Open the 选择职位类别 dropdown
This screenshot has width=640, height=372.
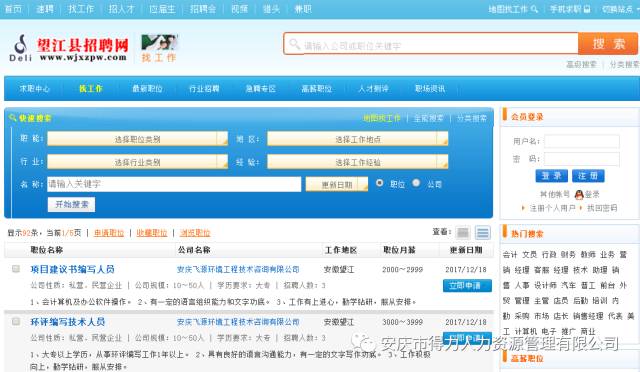(x=138, y=139)
